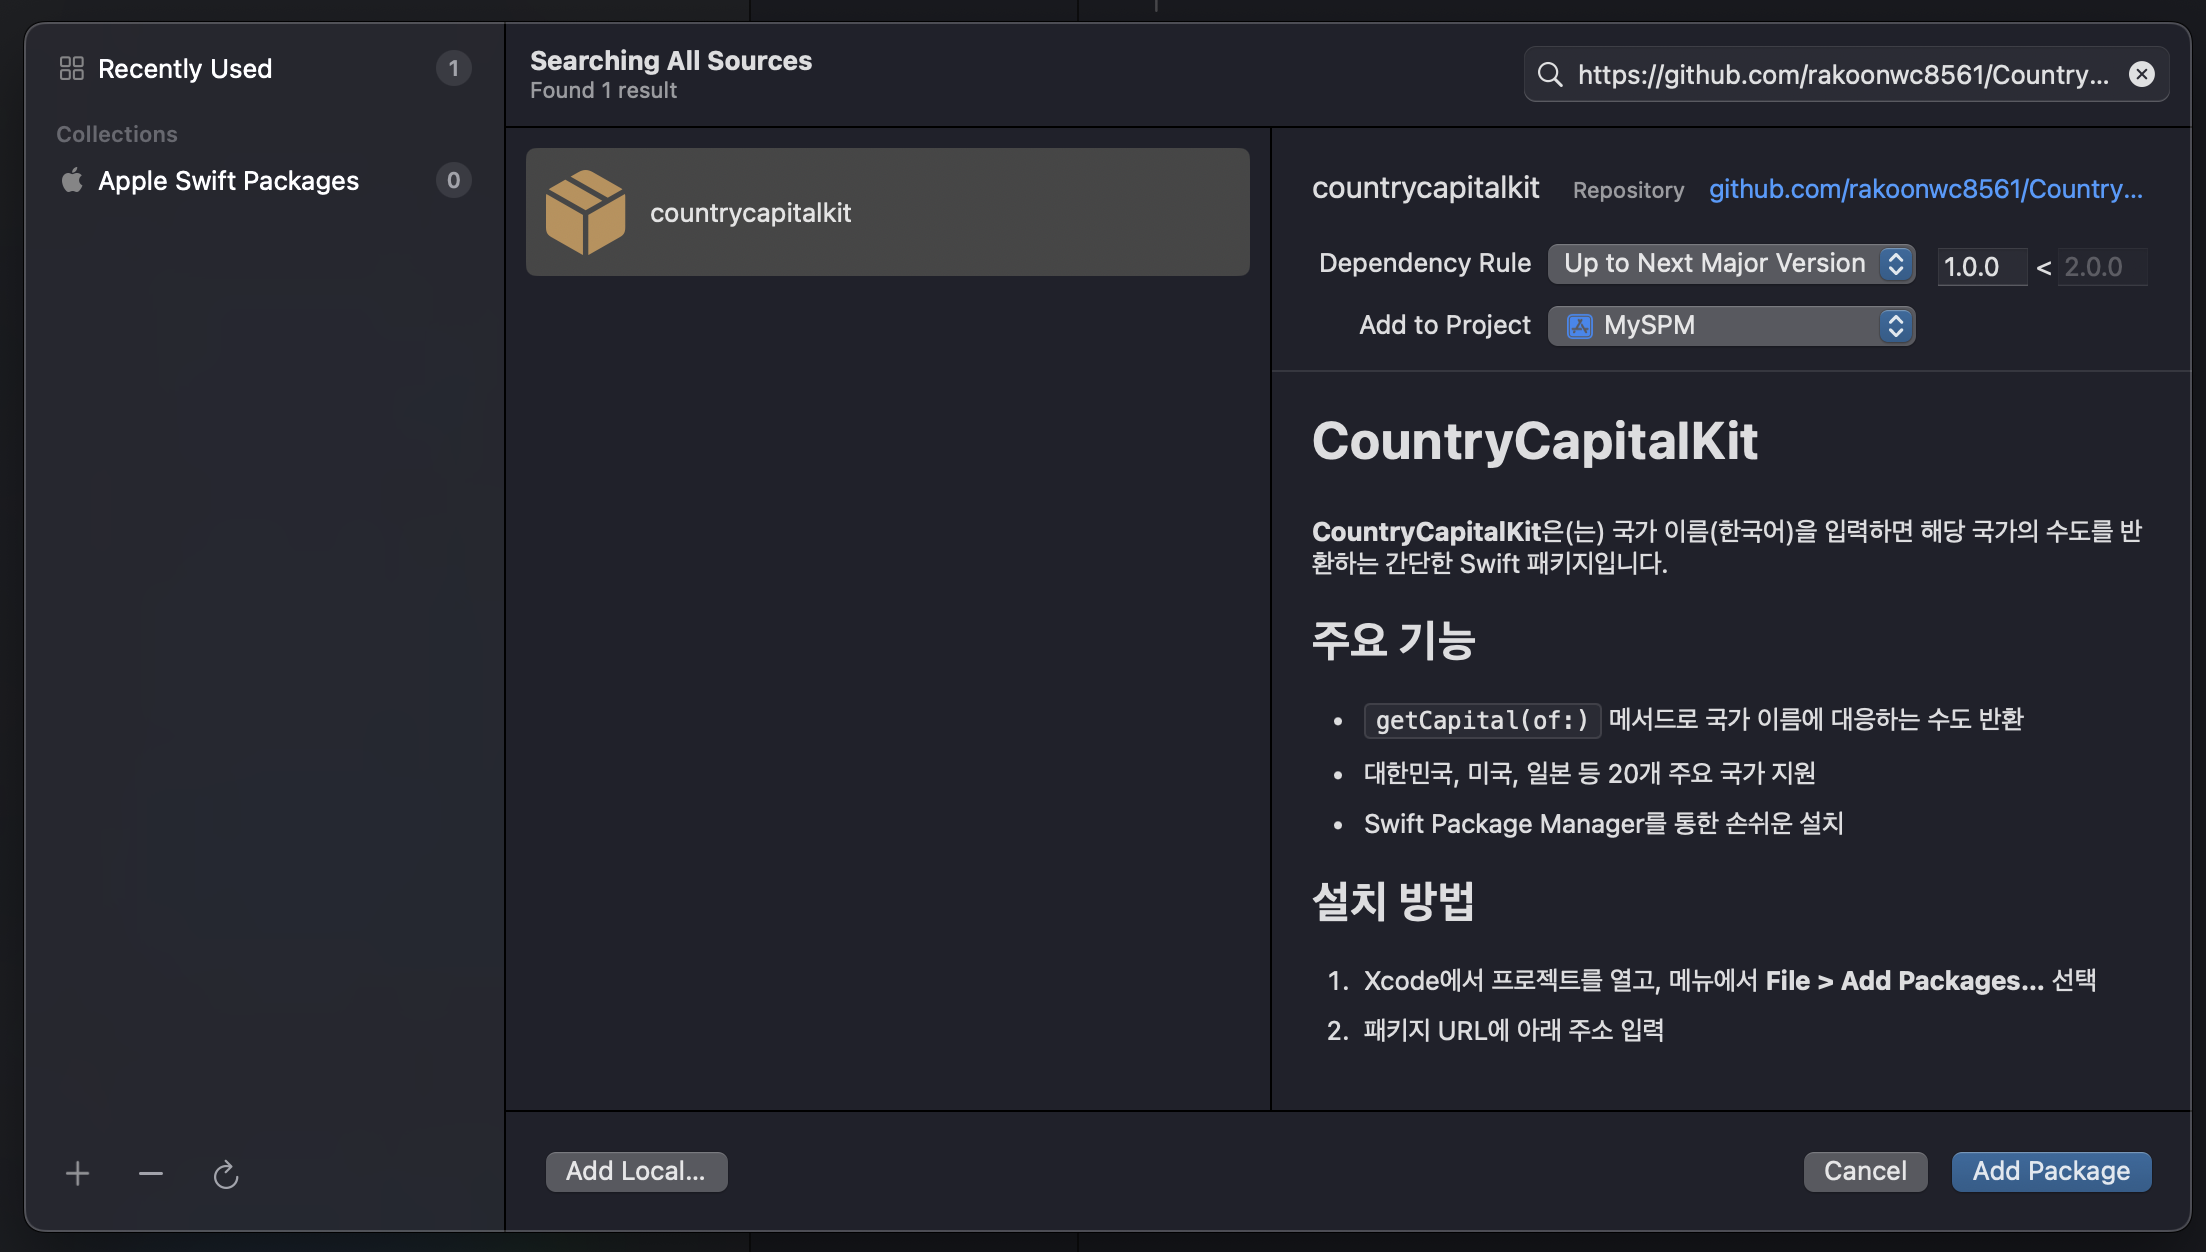The image size is (2206, 1252).
Task: Click the magnifying glass search icon
Action: click(x=1550, y=74)
